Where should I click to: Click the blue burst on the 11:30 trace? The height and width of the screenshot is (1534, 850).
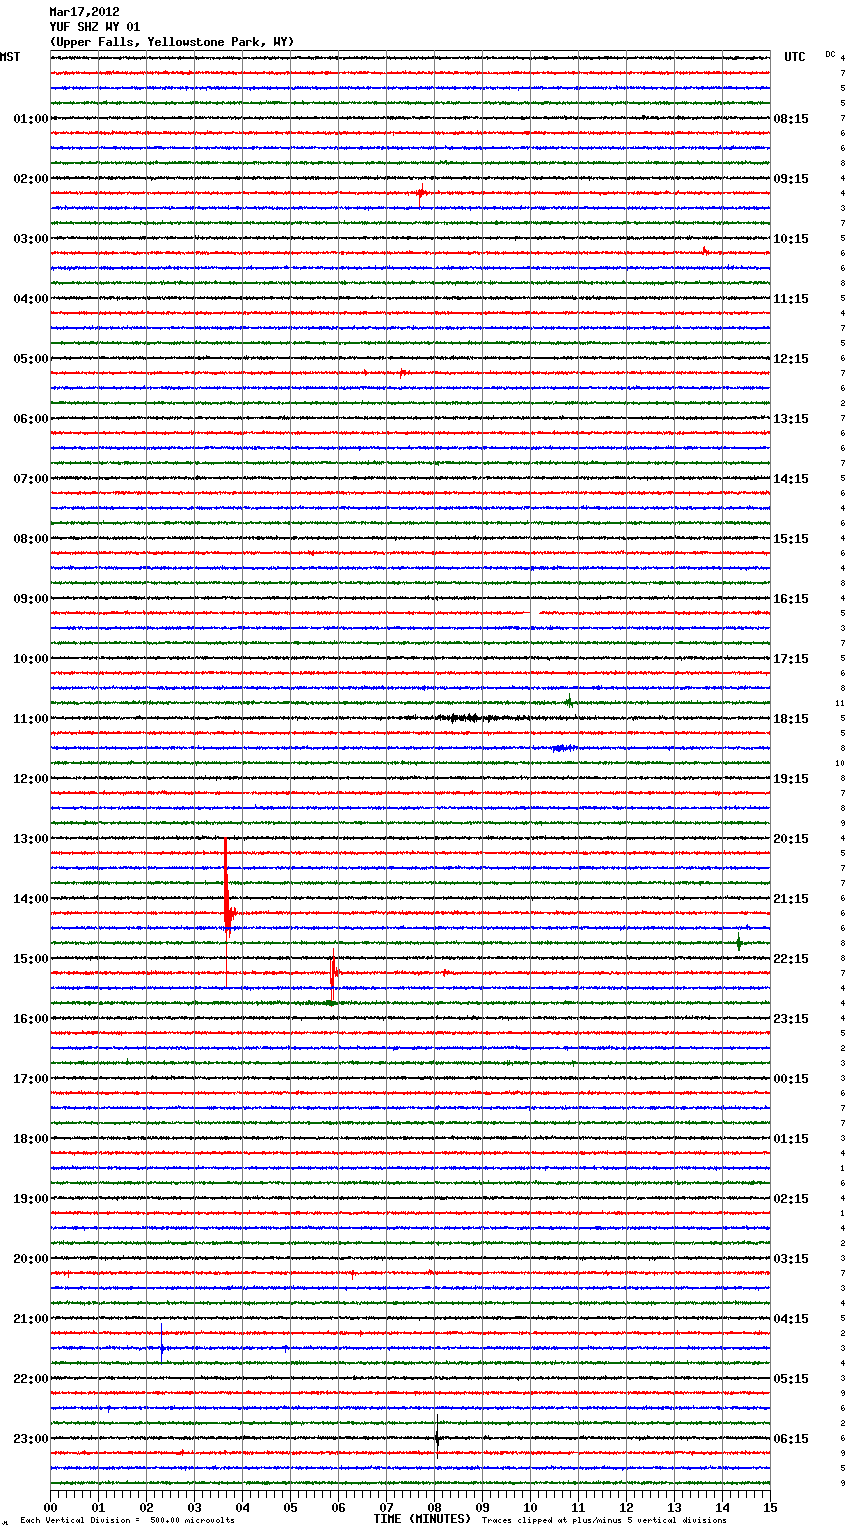click(x=564, y=748)
